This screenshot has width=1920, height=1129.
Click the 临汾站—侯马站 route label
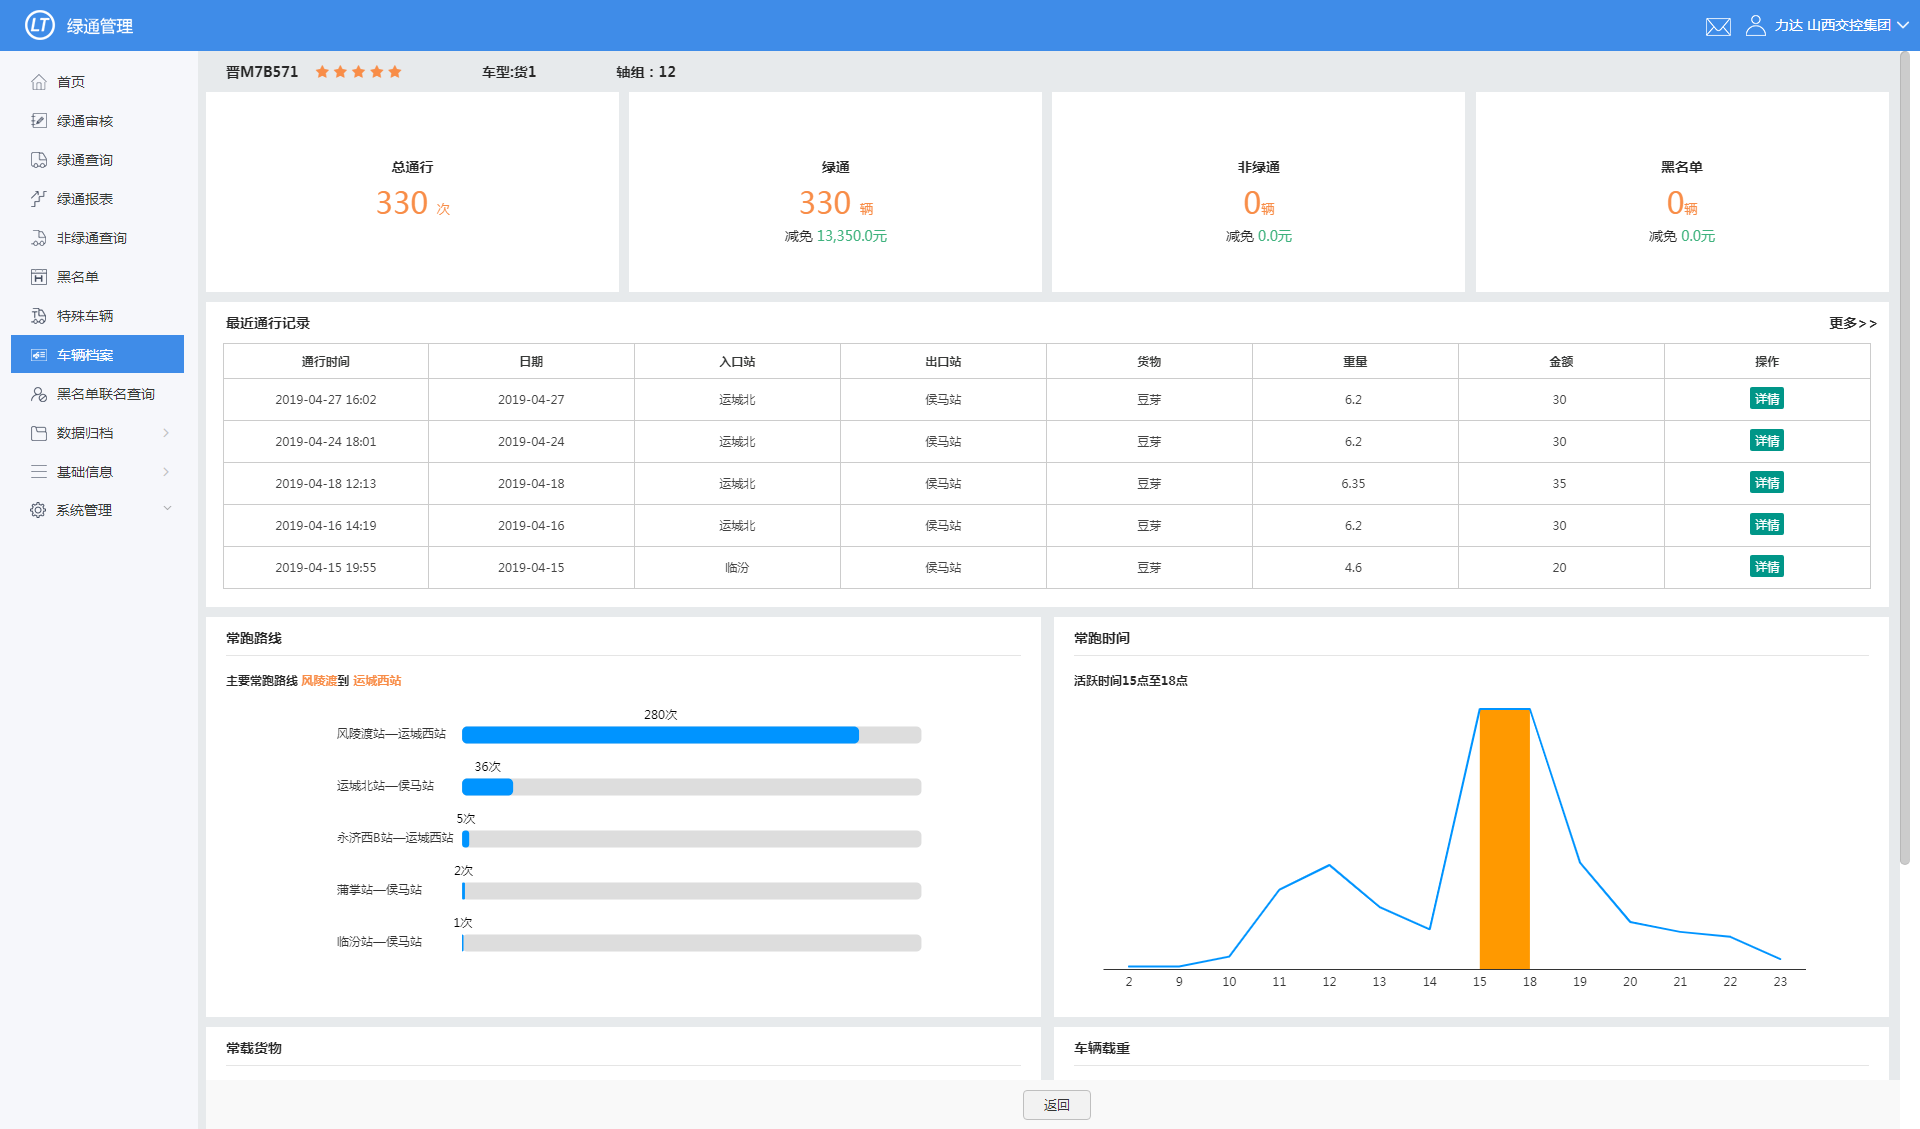(x=379, y=942)
